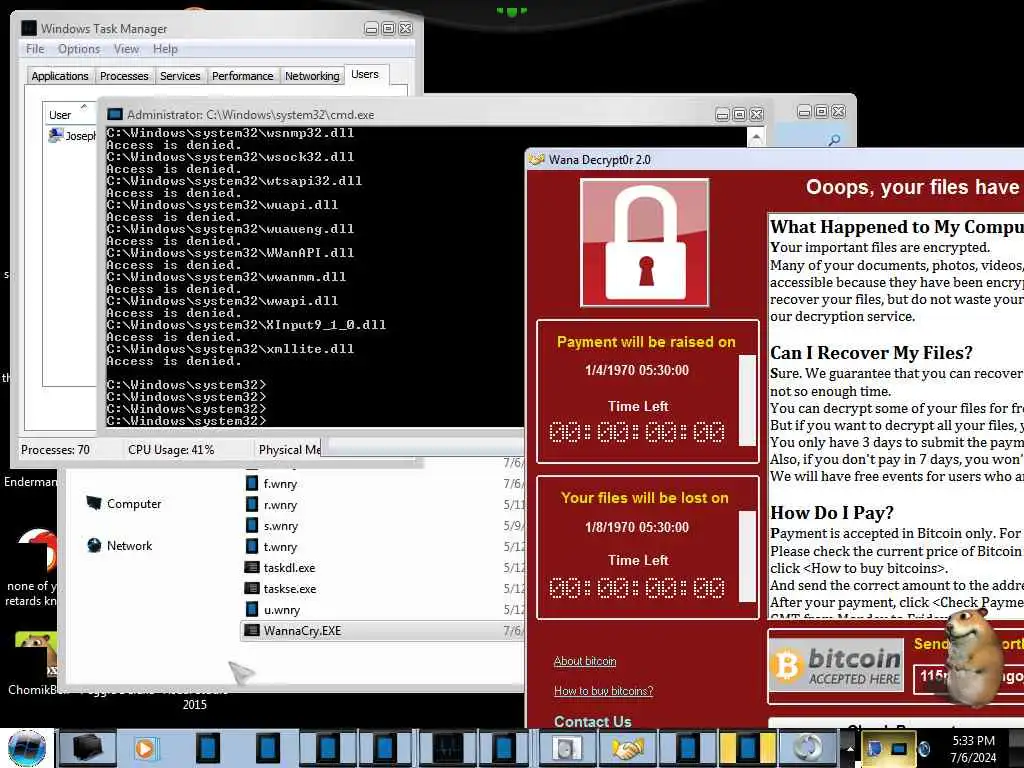Show hidden system tray icons arrow

click(850, 748)
